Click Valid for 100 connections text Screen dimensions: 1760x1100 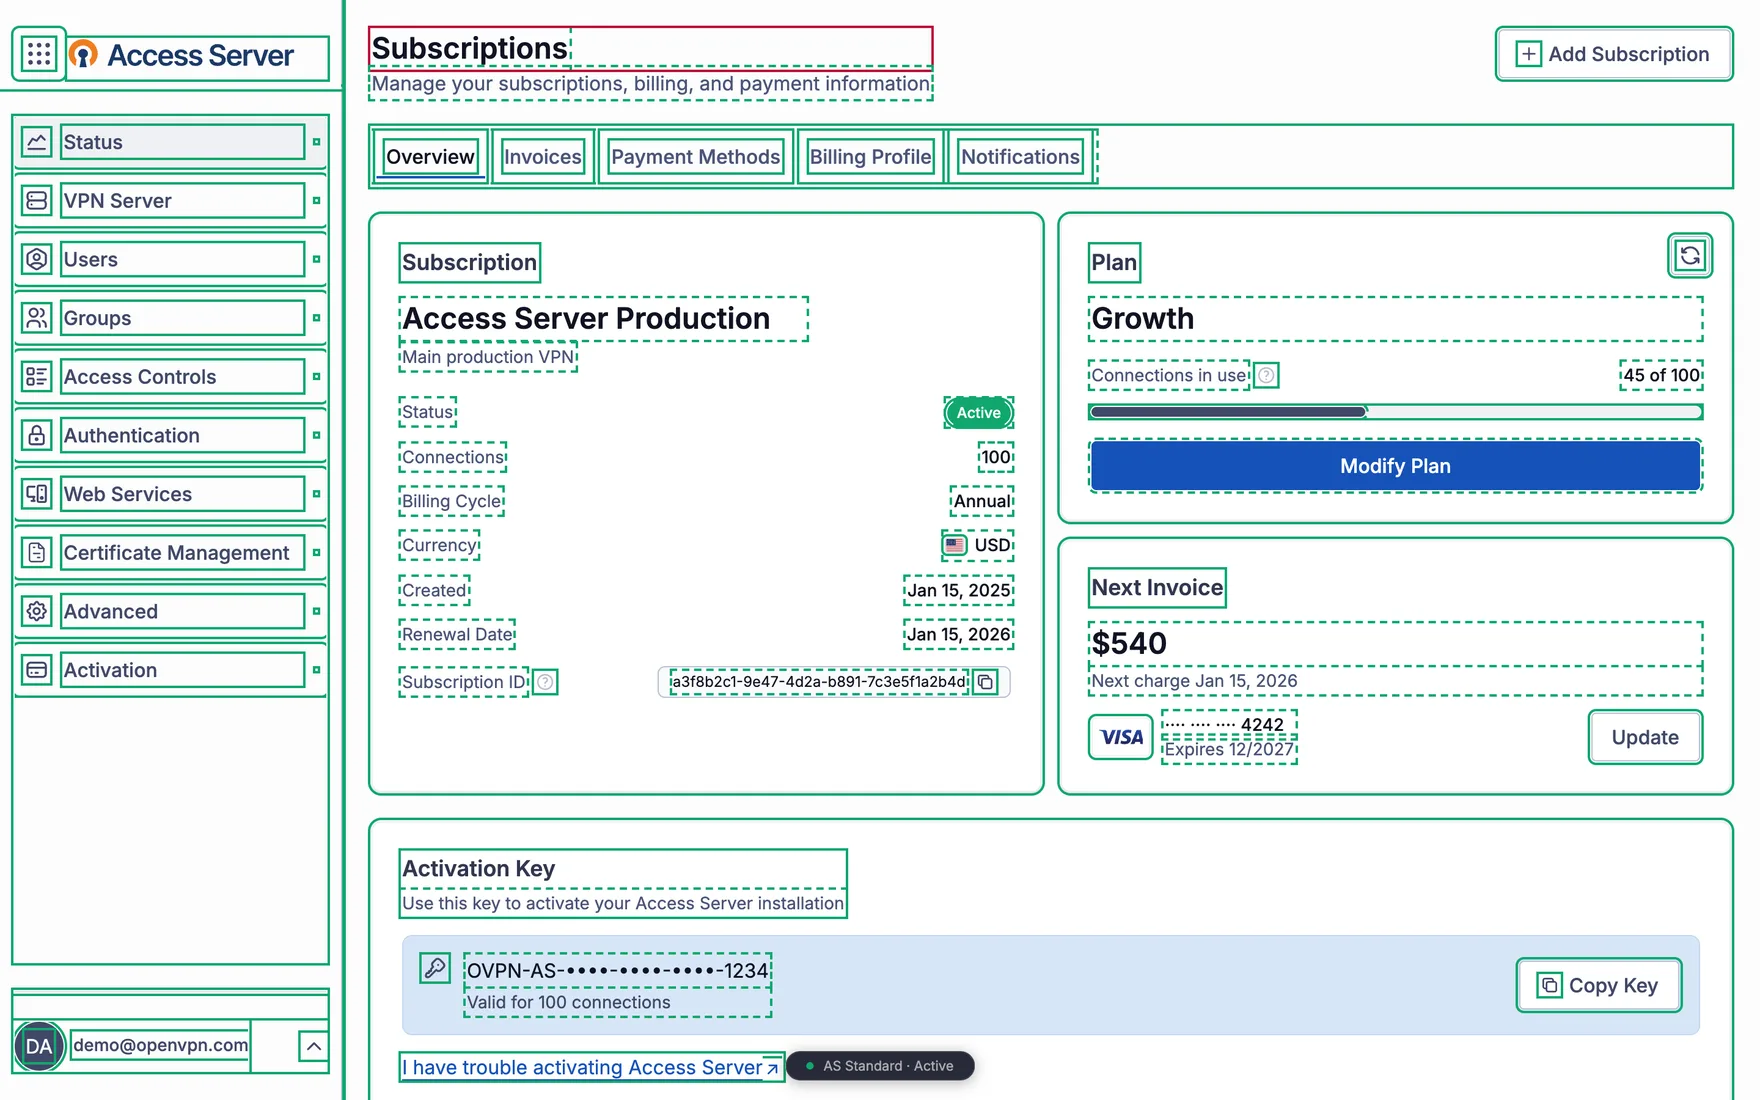[568, 1002]
